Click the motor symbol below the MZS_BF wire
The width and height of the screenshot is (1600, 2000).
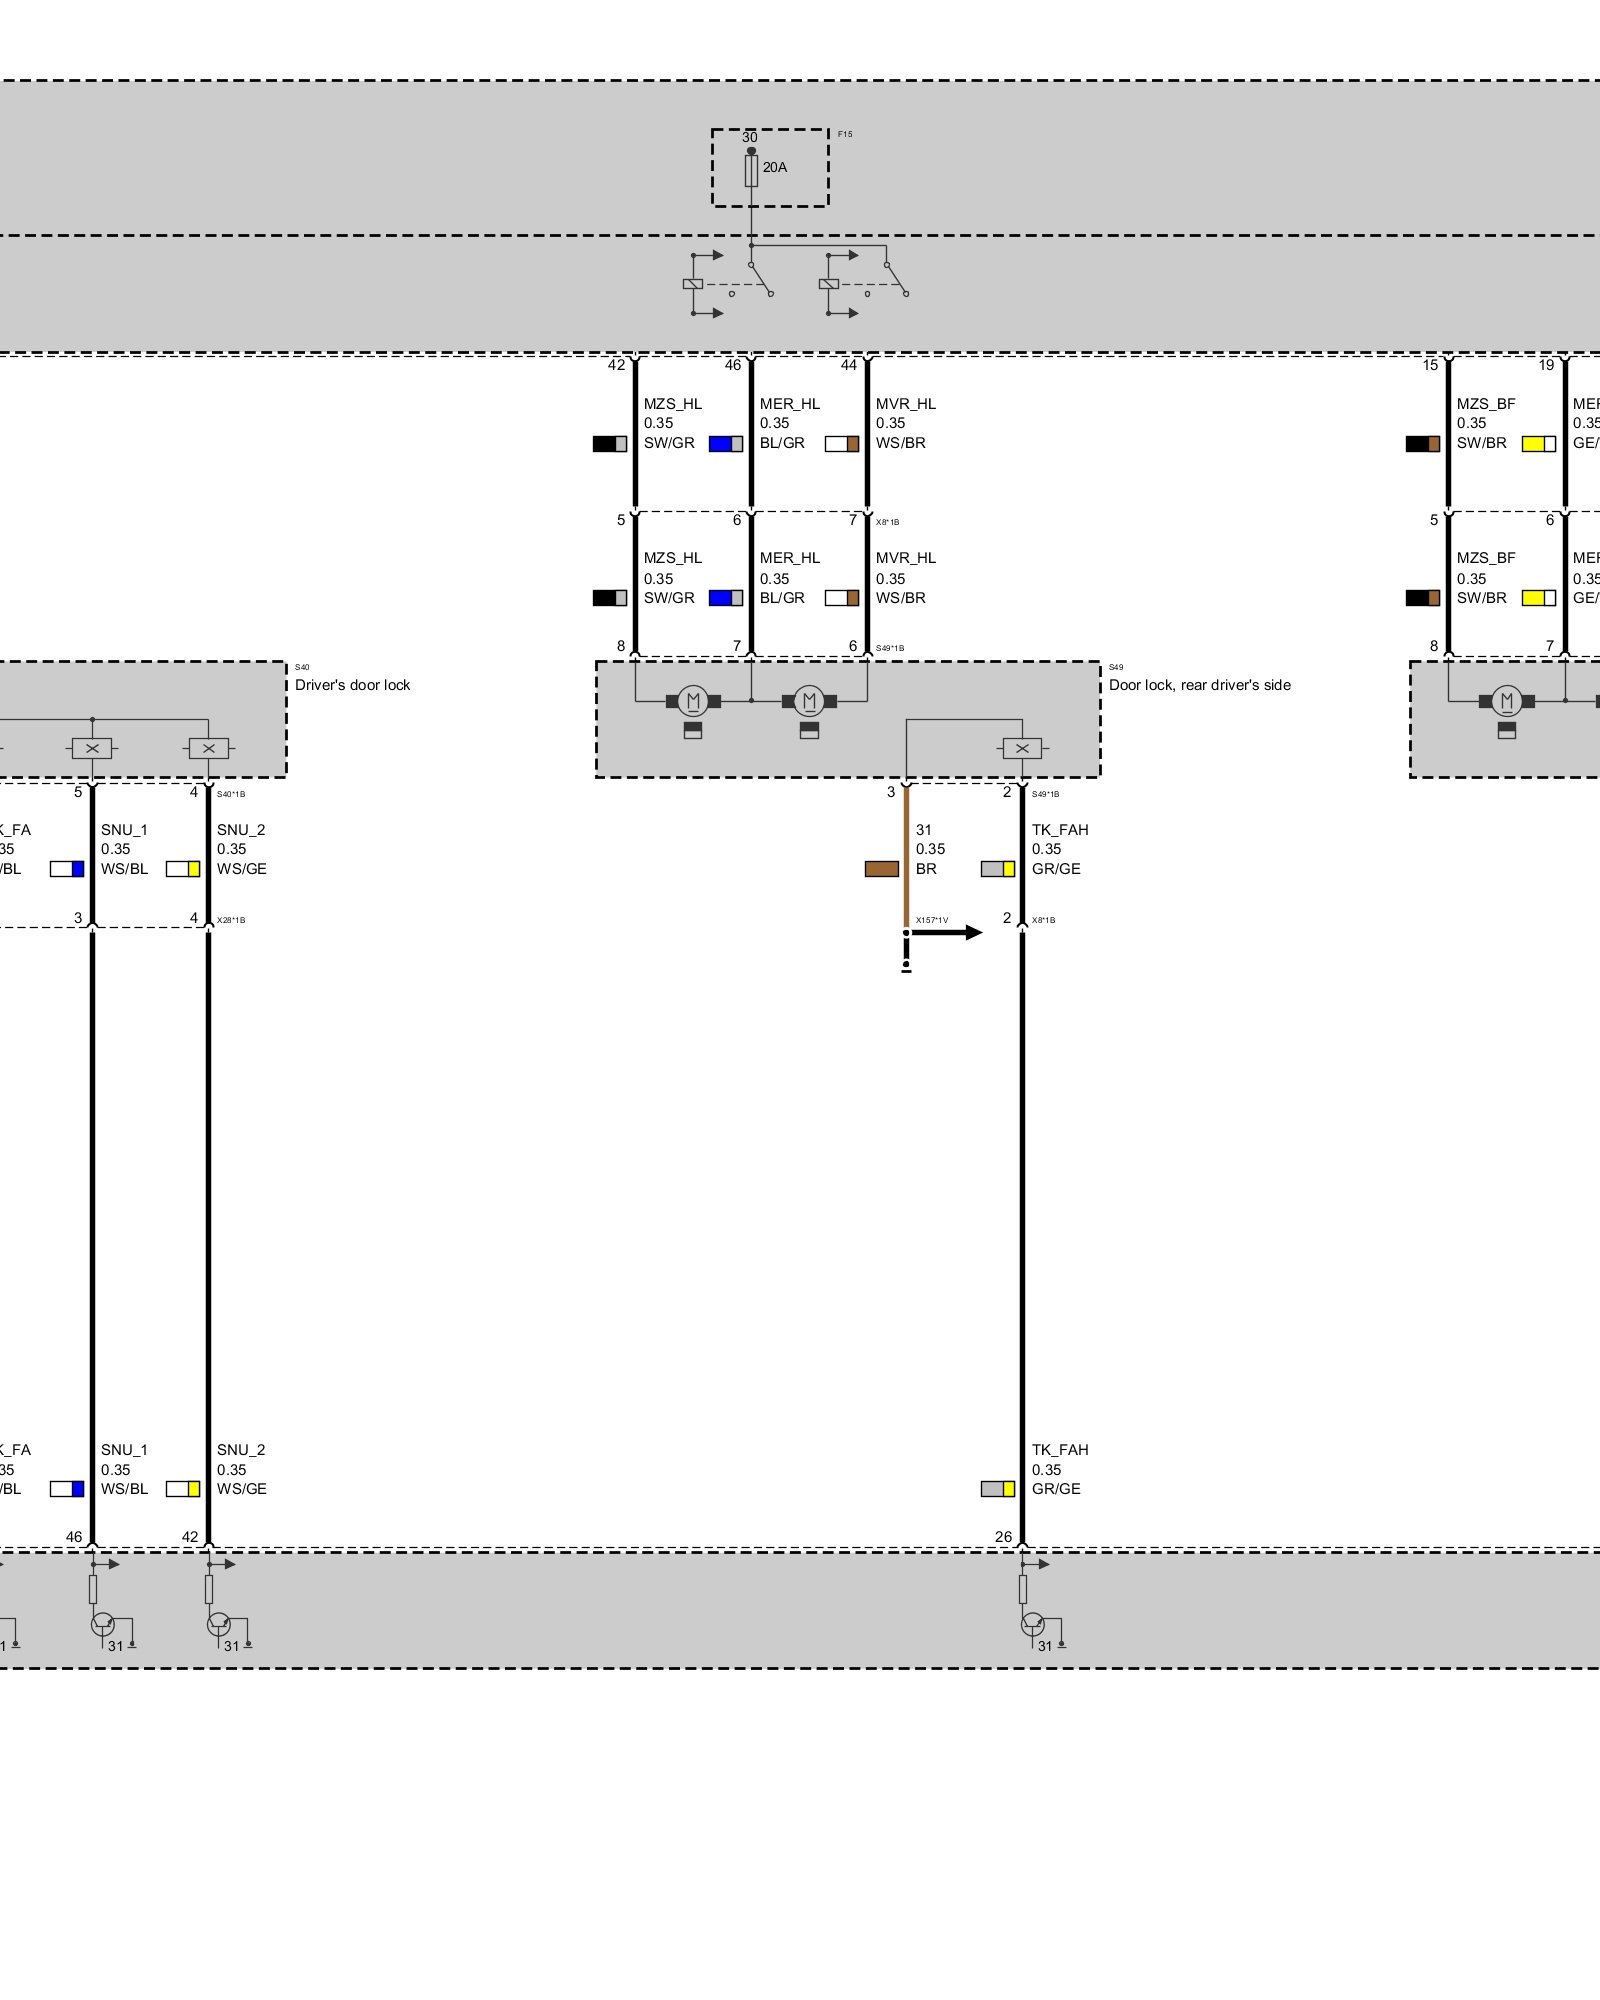(x=1506, y=701)
